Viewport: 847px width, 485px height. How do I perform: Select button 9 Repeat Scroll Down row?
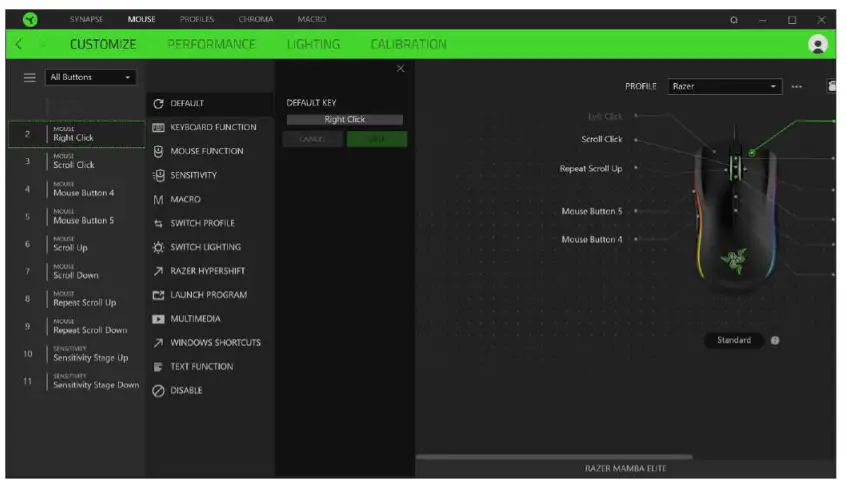click(76, 327)
